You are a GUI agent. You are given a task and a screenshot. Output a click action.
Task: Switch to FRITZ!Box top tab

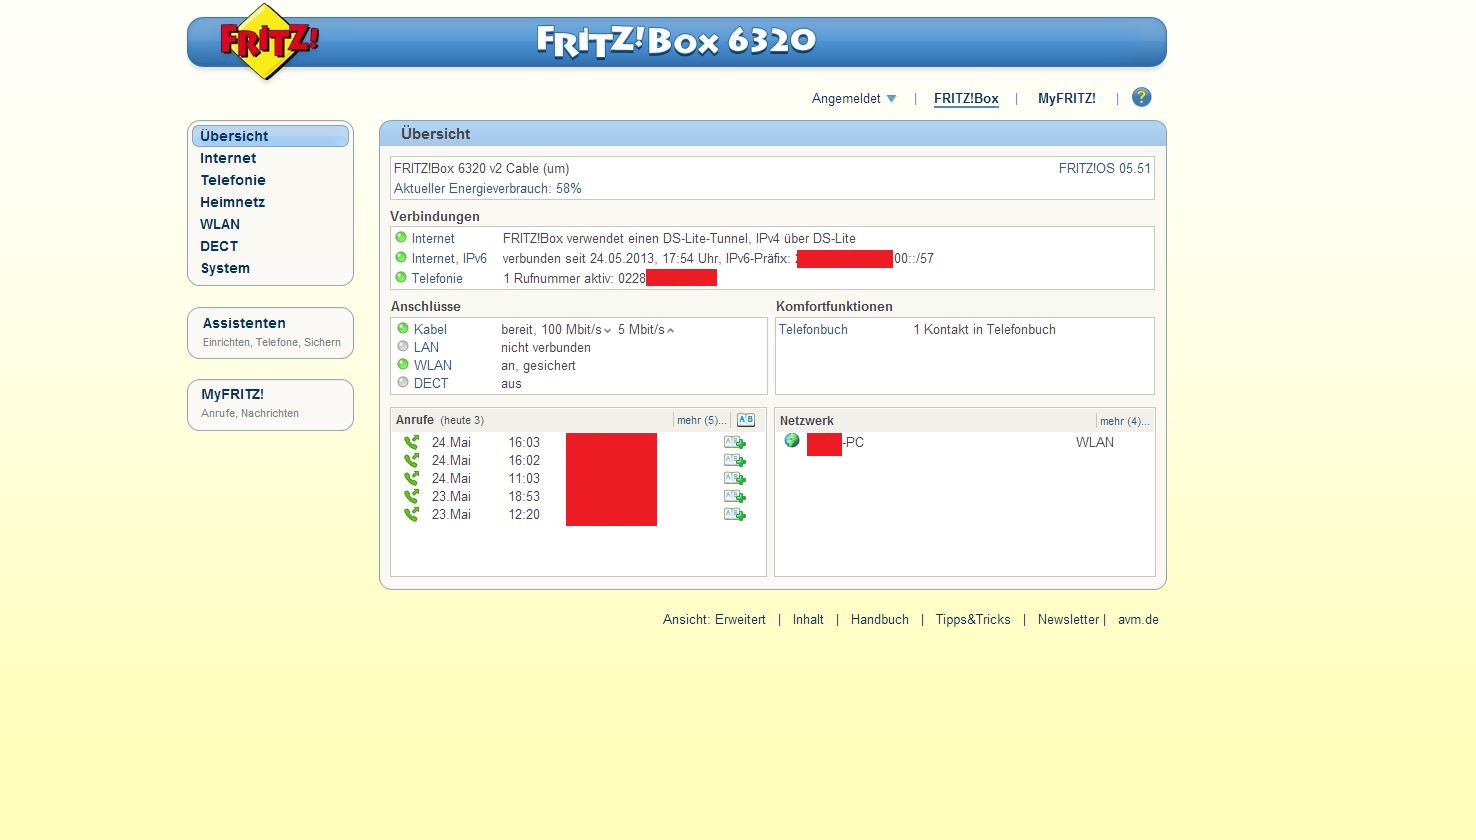tap(966, 98)
